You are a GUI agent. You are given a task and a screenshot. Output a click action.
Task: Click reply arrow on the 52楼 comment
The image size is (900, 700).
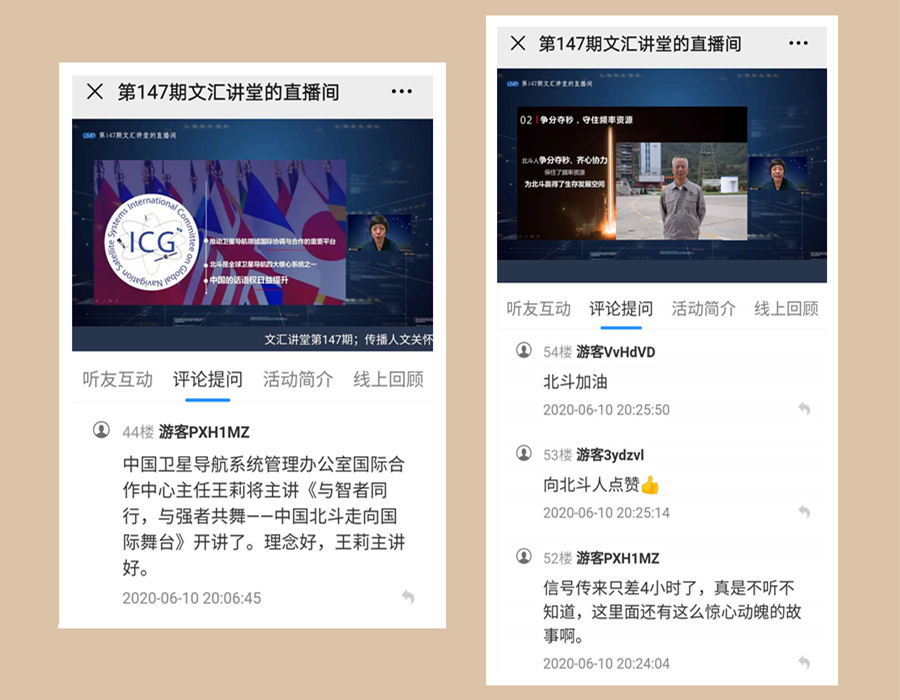tap(804, 662)
